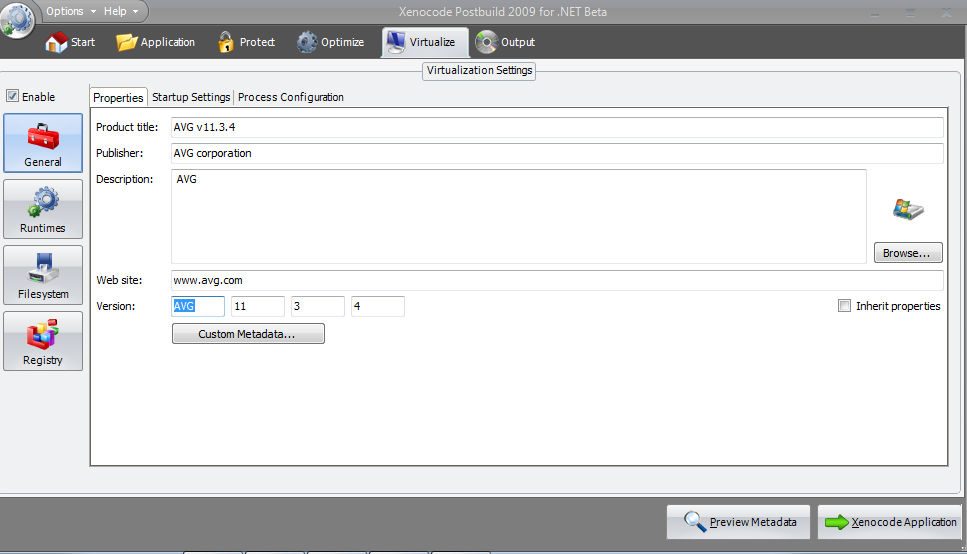
Task: Check the Inherit properties checkbox
Action: coord(844,305)
